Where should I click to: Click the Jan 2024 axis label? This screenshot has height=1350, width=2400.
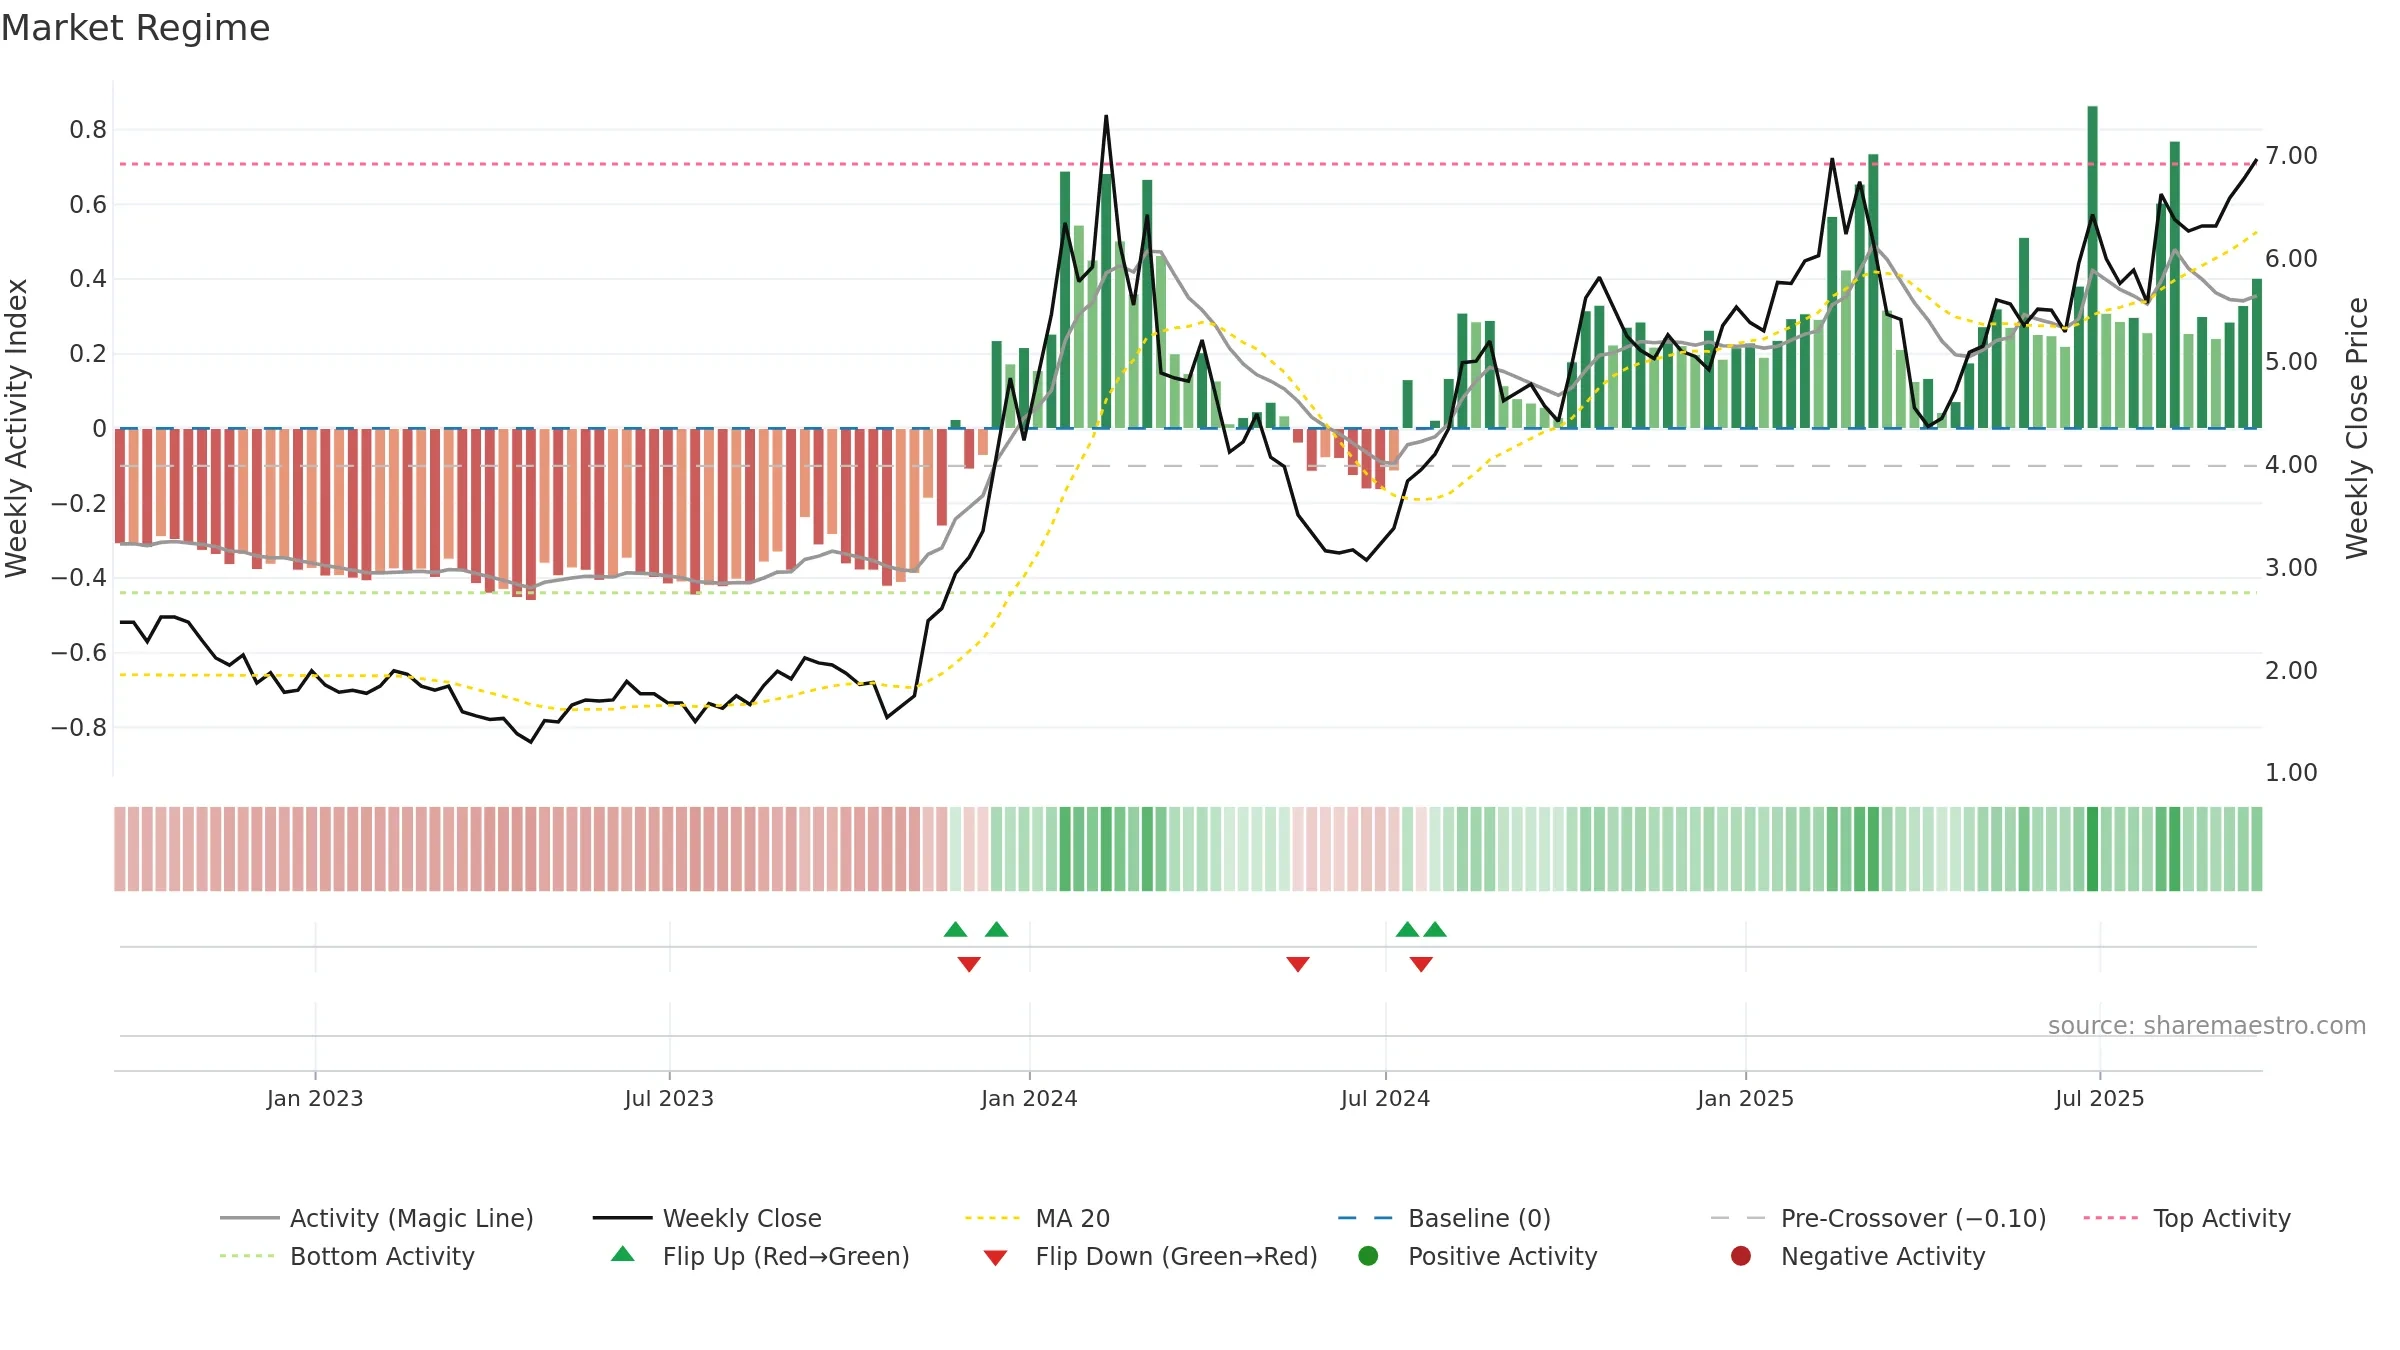(x=1029, y=1098)
